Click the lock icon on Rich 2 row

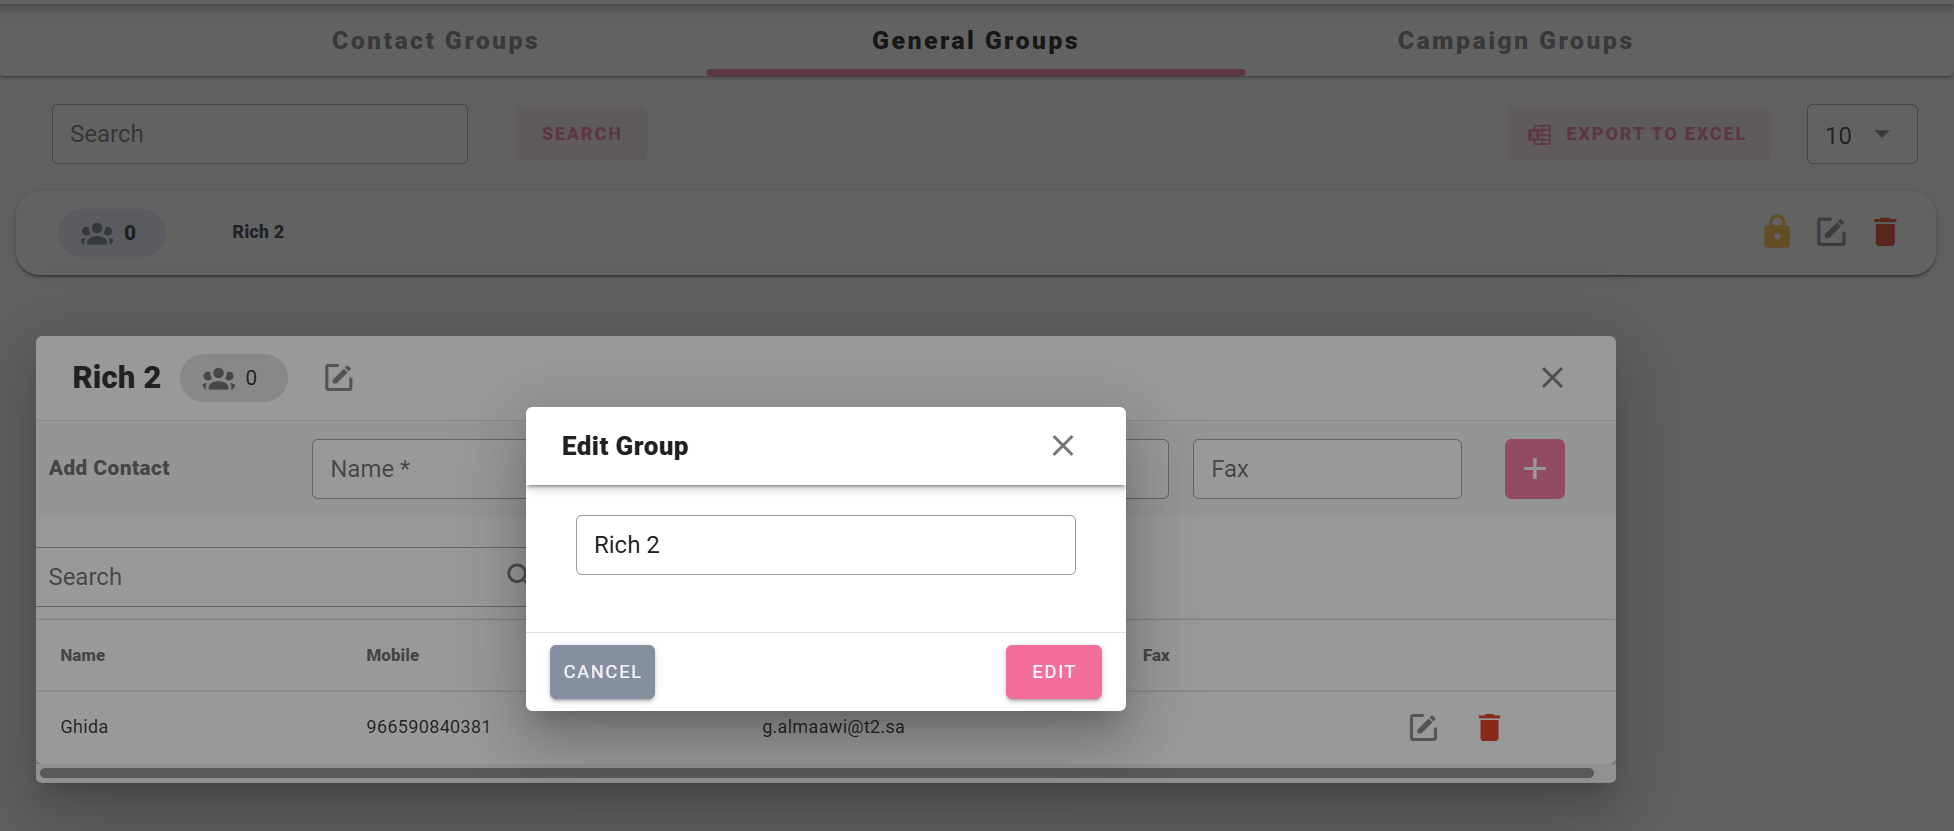[x=1776, y=232]
